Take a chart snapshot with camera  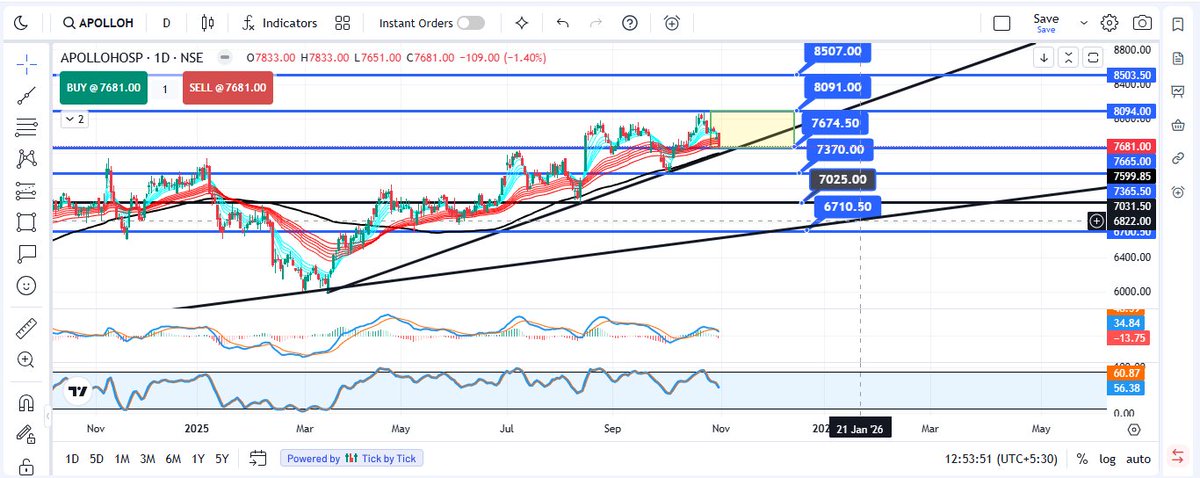(x=1142, y=22)
